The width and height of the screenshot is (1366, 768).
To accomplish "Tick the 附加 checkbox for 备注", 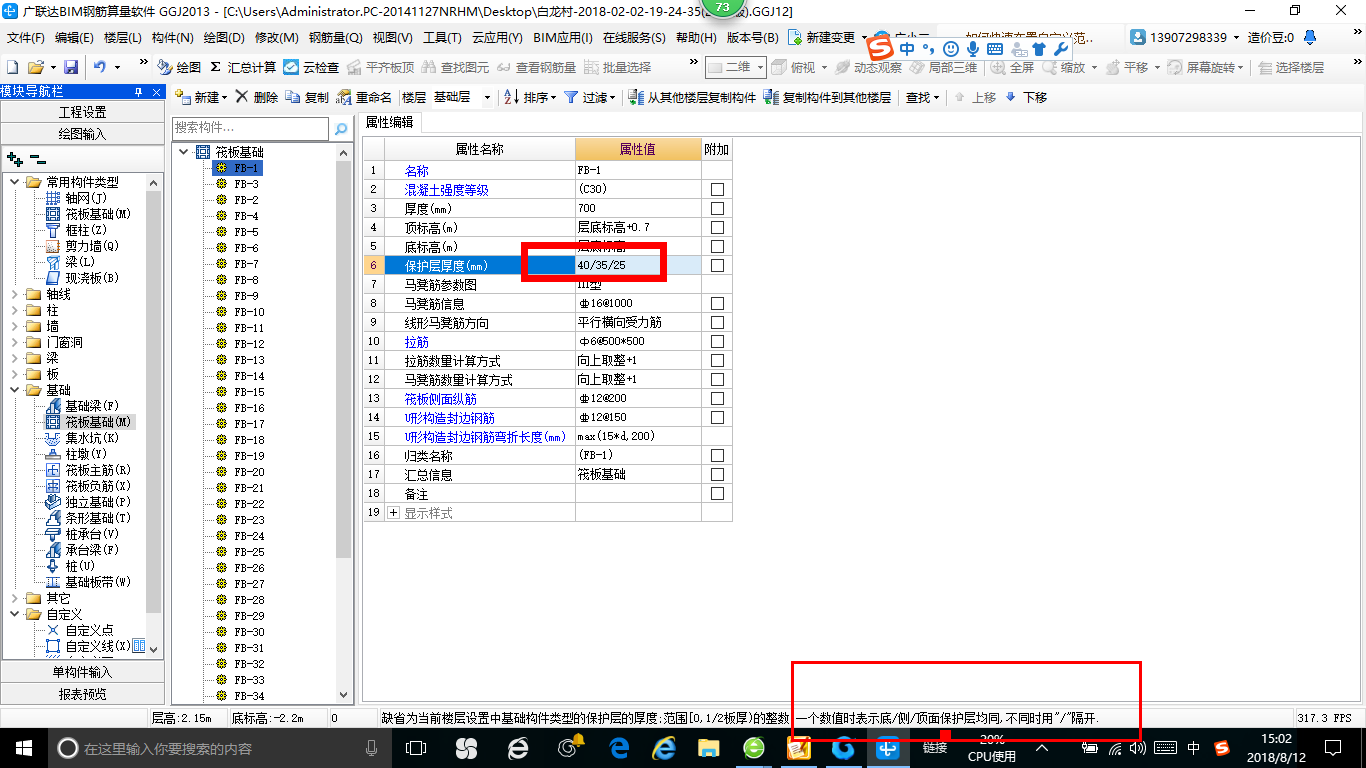I will pyautogui.click(x=717, y=493).
